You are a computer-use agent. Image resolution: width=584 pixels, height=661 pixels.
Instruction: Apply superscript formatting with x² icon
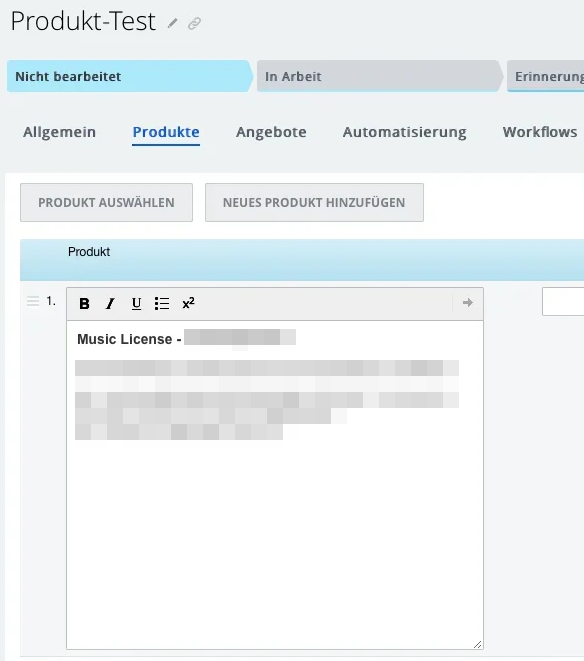(188, 303)
